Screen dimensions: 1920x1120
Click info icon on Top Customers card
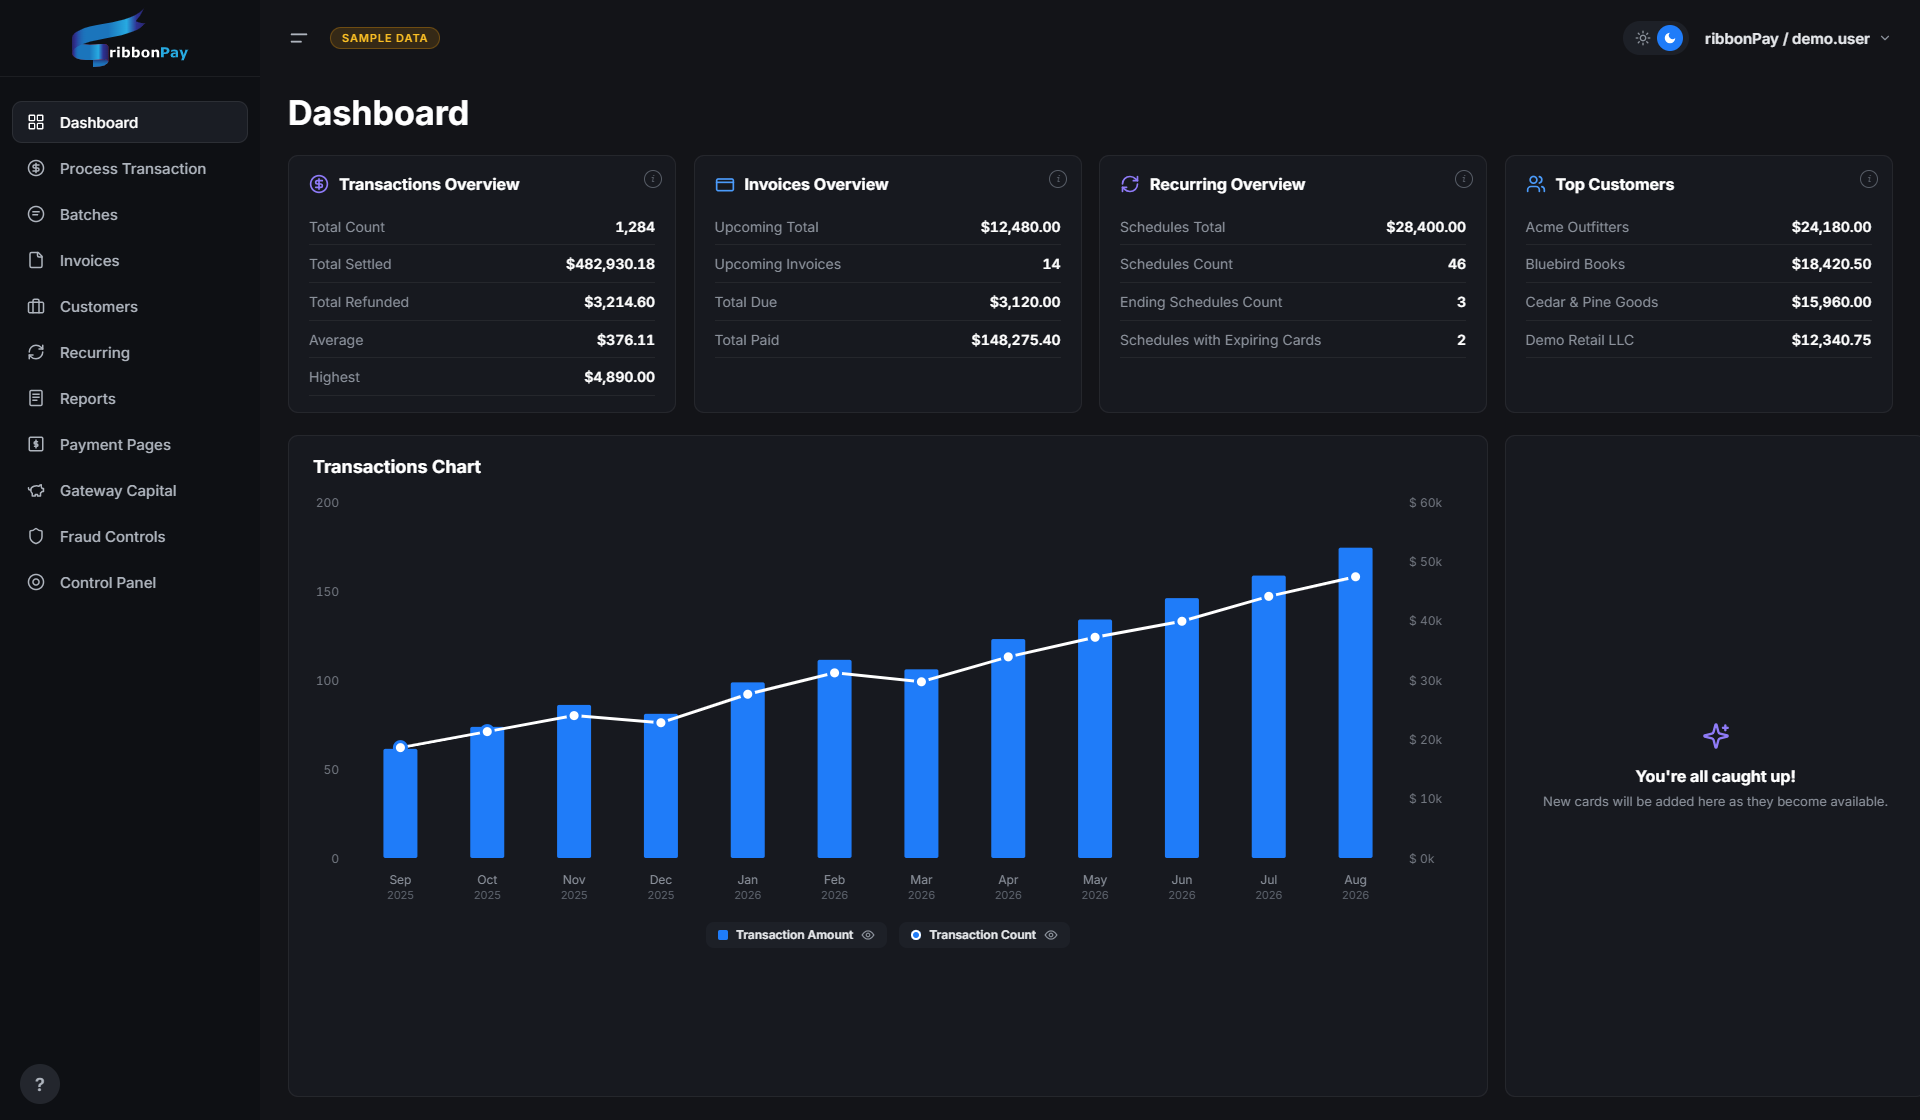tap(1869, 179)
